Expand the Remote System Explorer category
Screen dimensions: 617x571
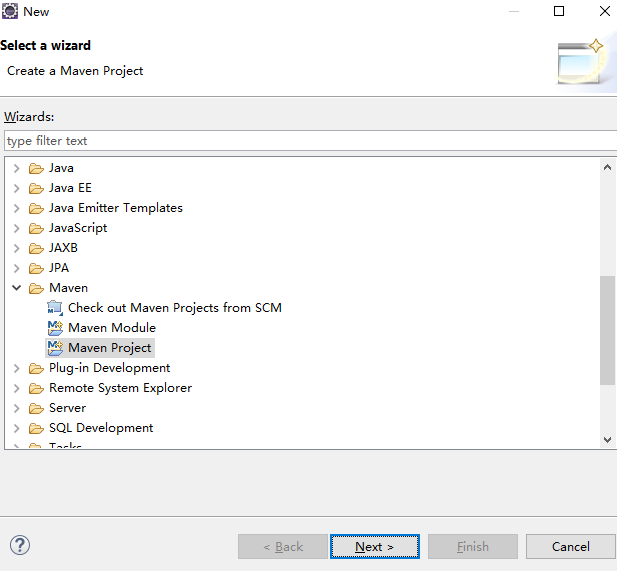[17, 388]
